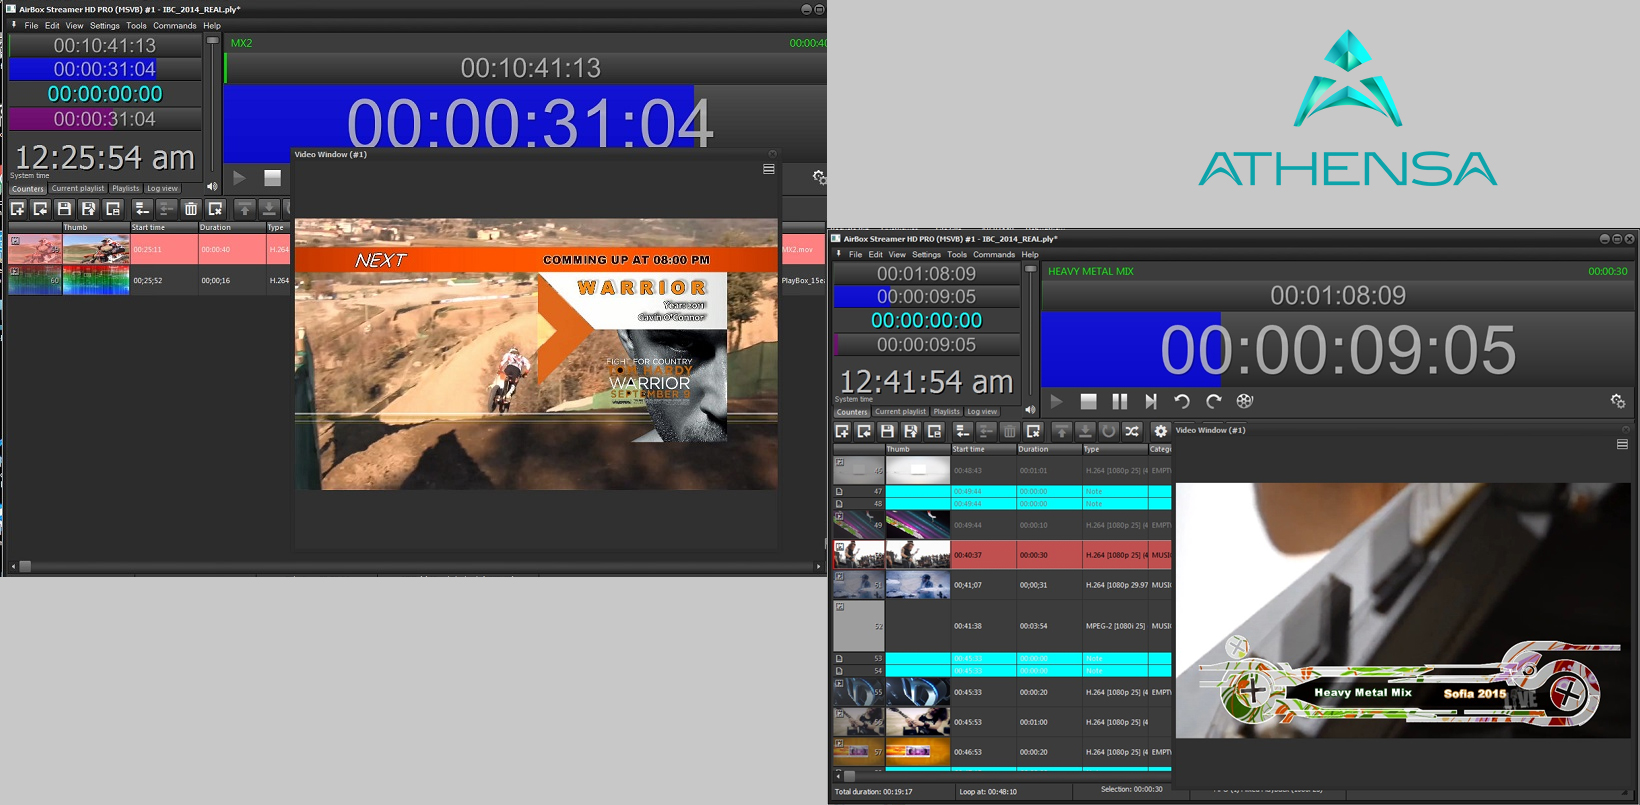Click film reel icon in Heavy Metal Mix window
The image size is (1640, 805).
1245,401
